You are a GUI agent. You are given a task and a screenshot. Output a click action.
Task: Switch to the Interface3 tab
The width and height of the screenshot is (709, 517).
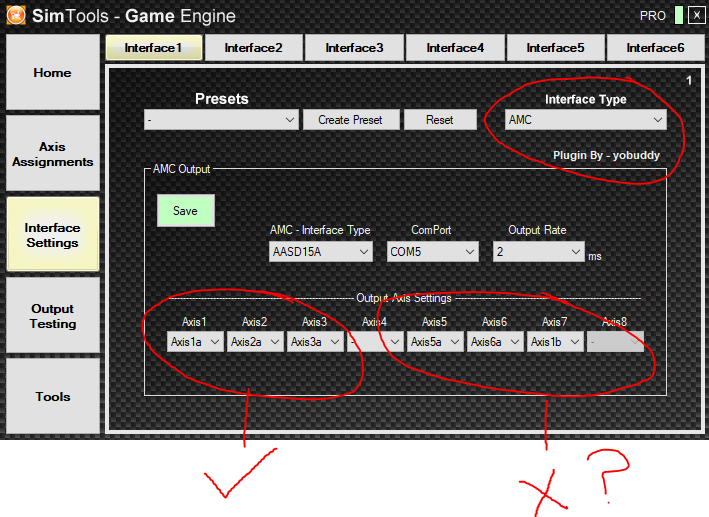point(354,47)
